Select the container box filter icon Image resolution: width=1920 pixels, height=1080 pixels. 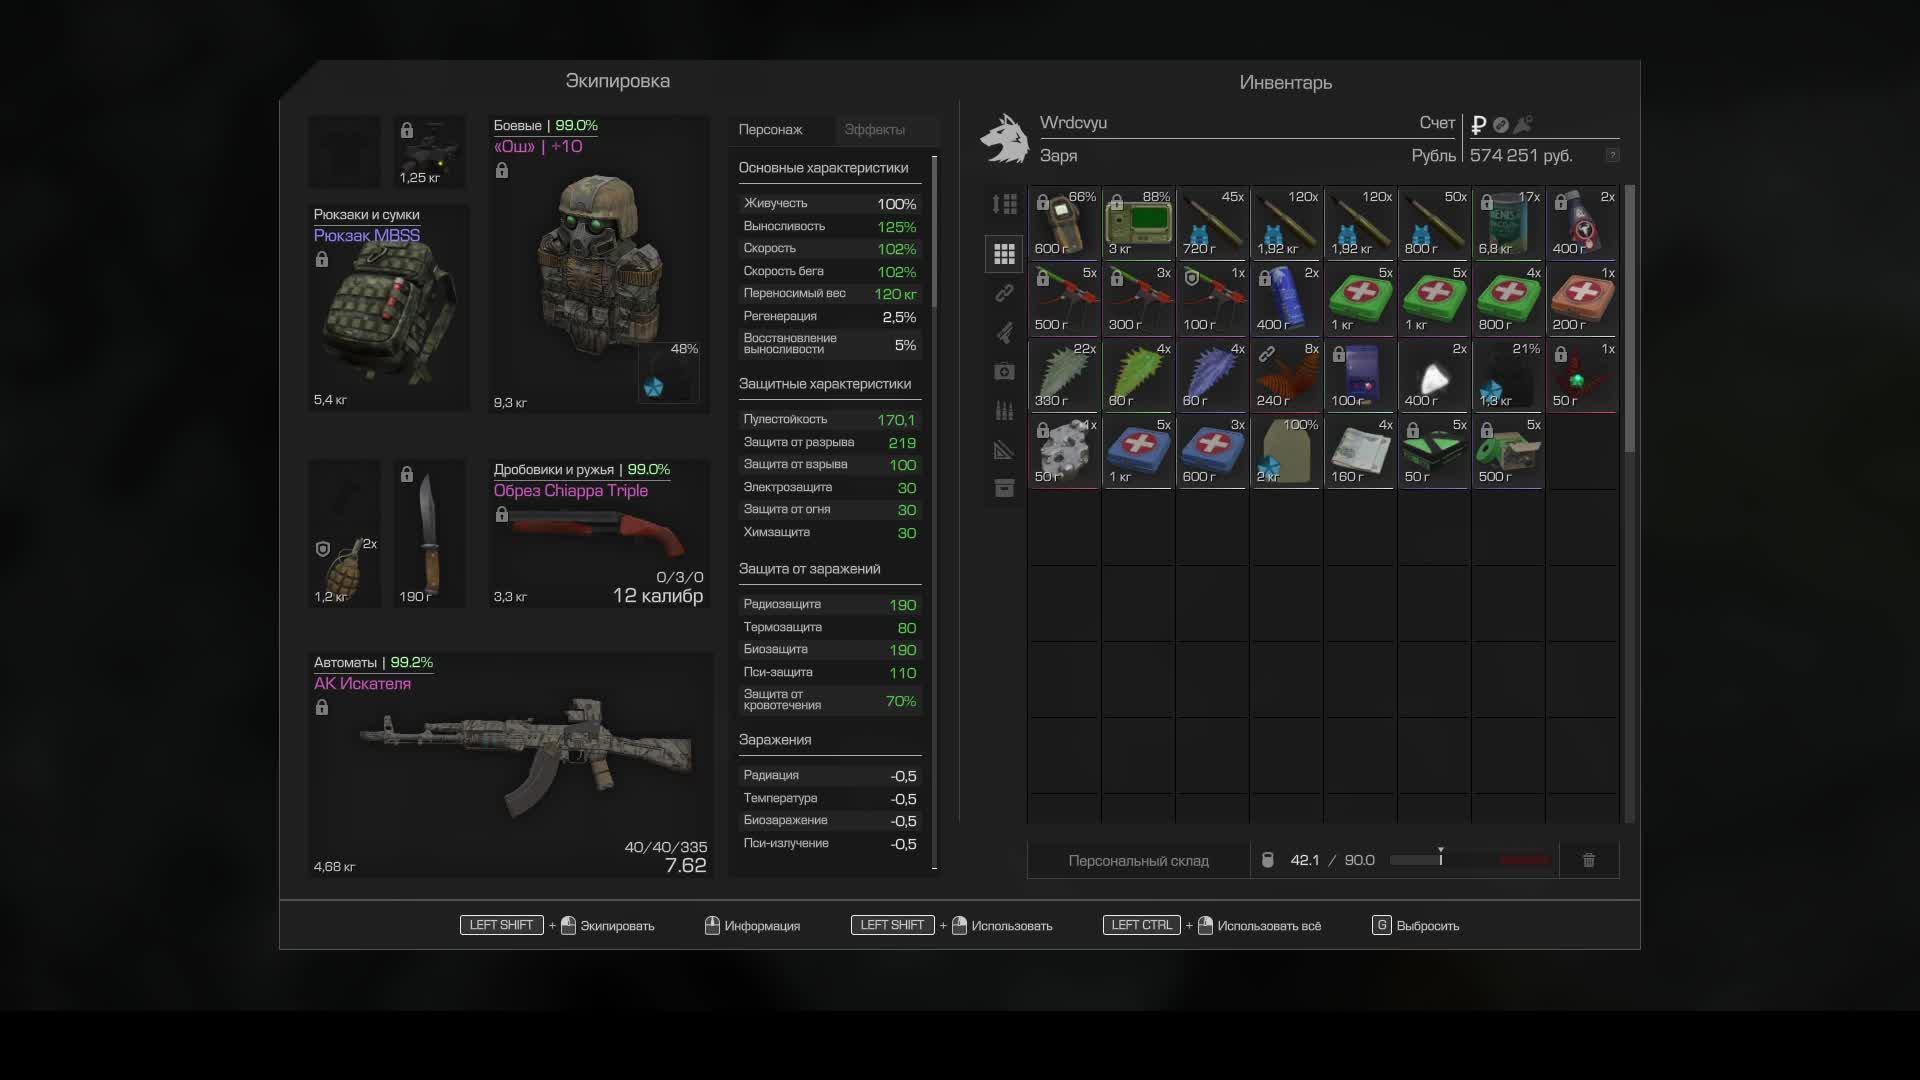tap(1004, 488)
